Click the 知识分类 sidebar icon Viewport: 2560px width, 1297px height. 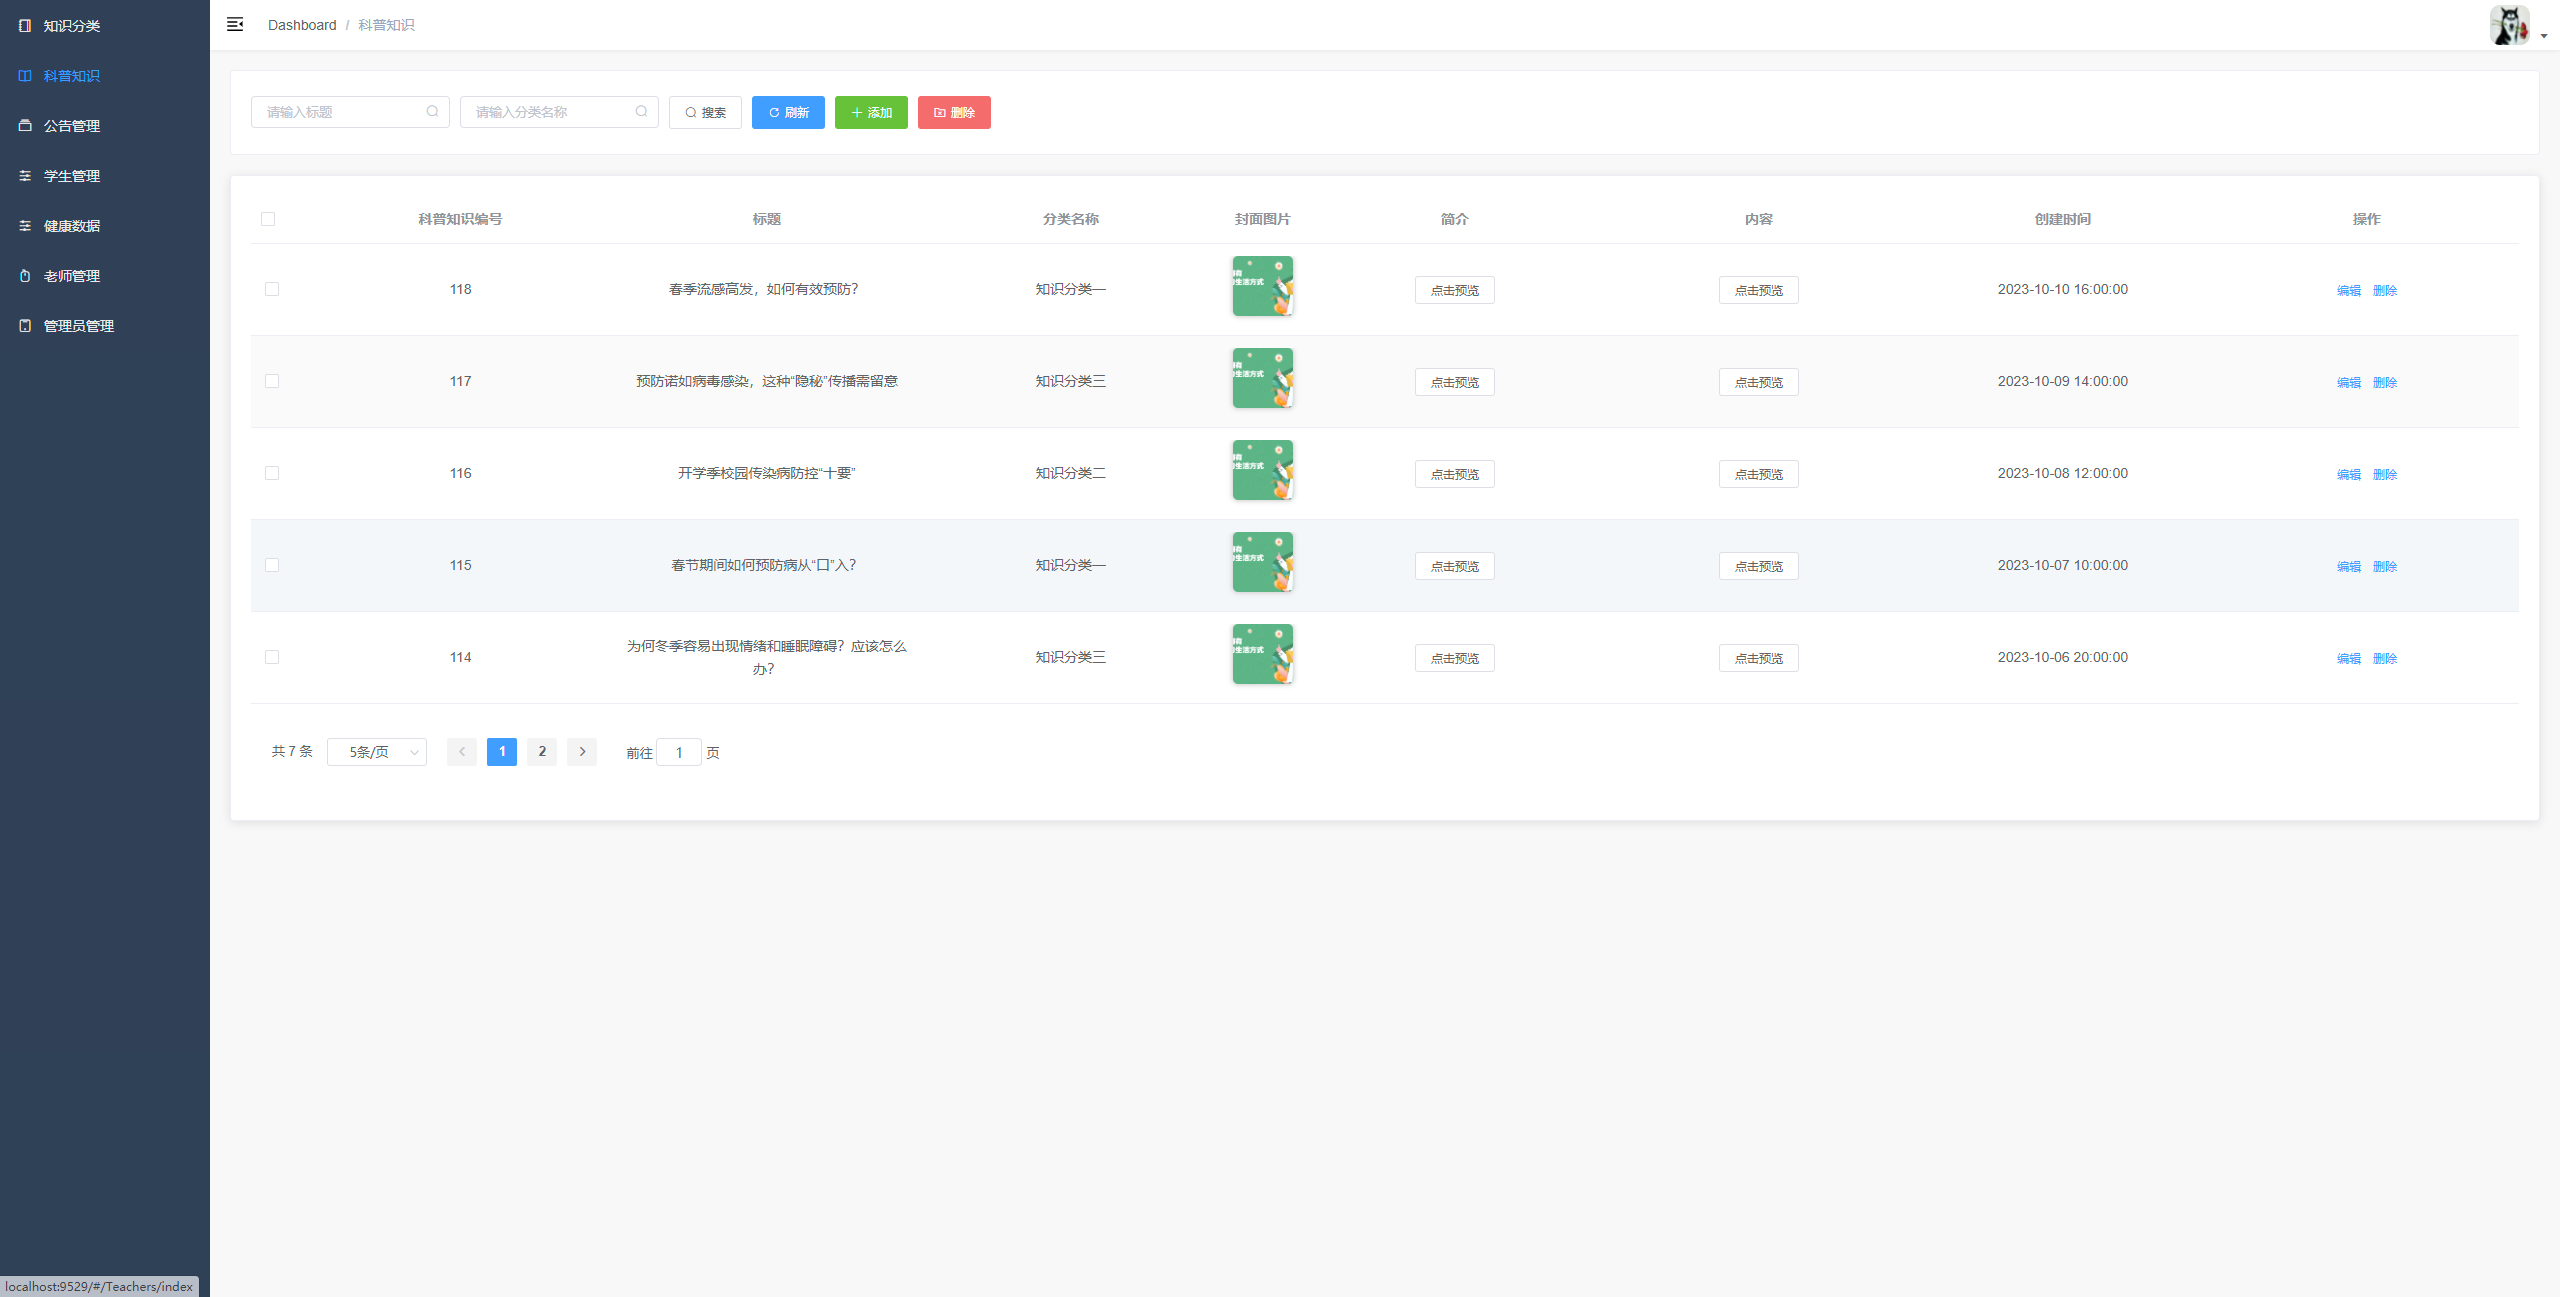25,26
